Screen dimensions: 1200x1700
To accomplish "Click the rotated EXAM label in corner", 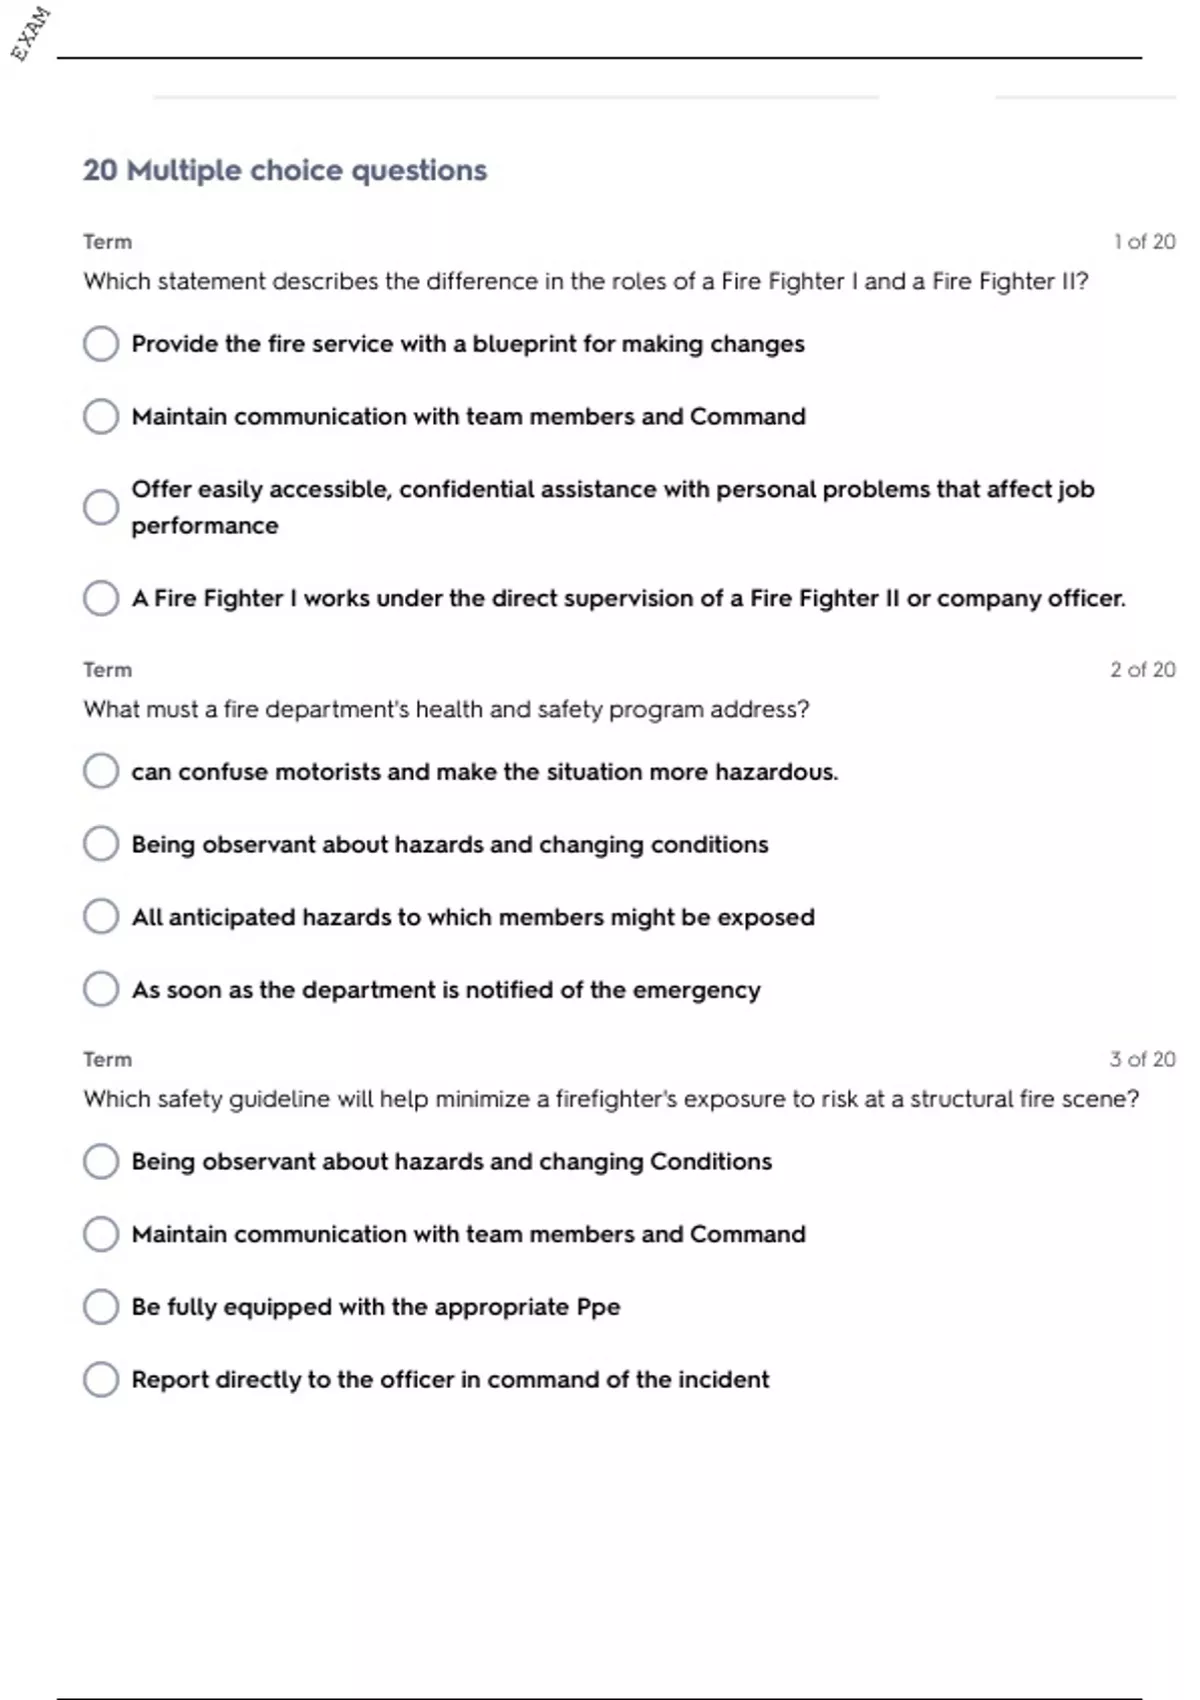I will [30, 33].
